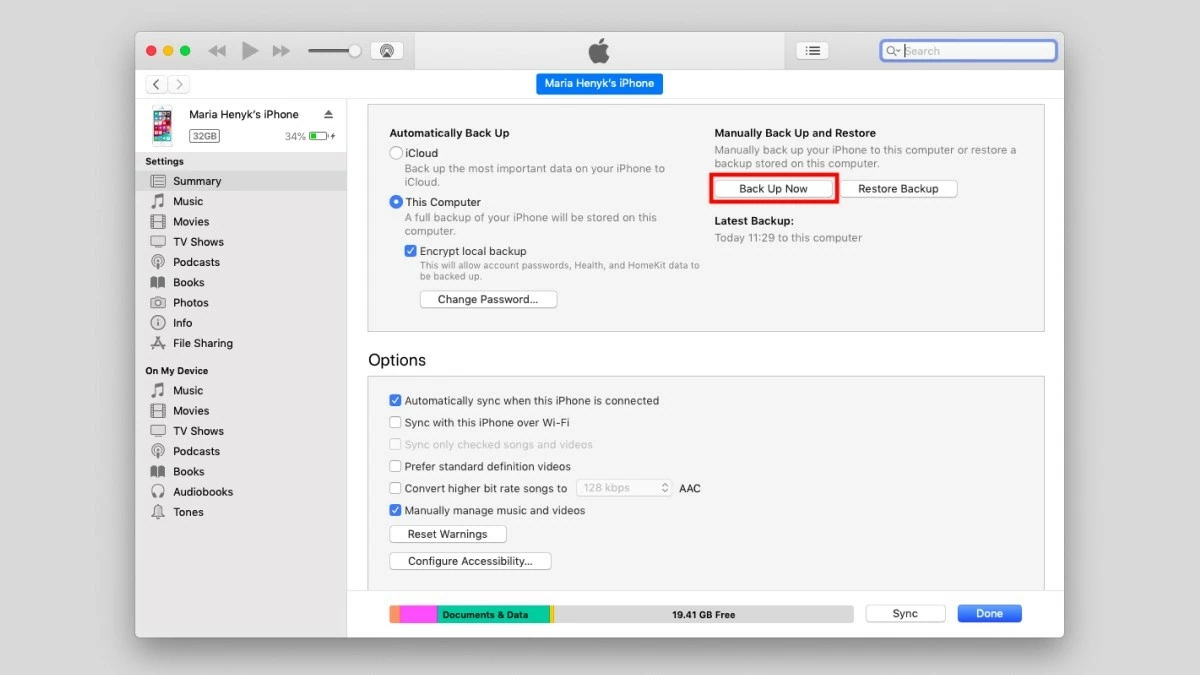
Task: Select Photos in the Settings sidebar
Action: coord(190,303)
